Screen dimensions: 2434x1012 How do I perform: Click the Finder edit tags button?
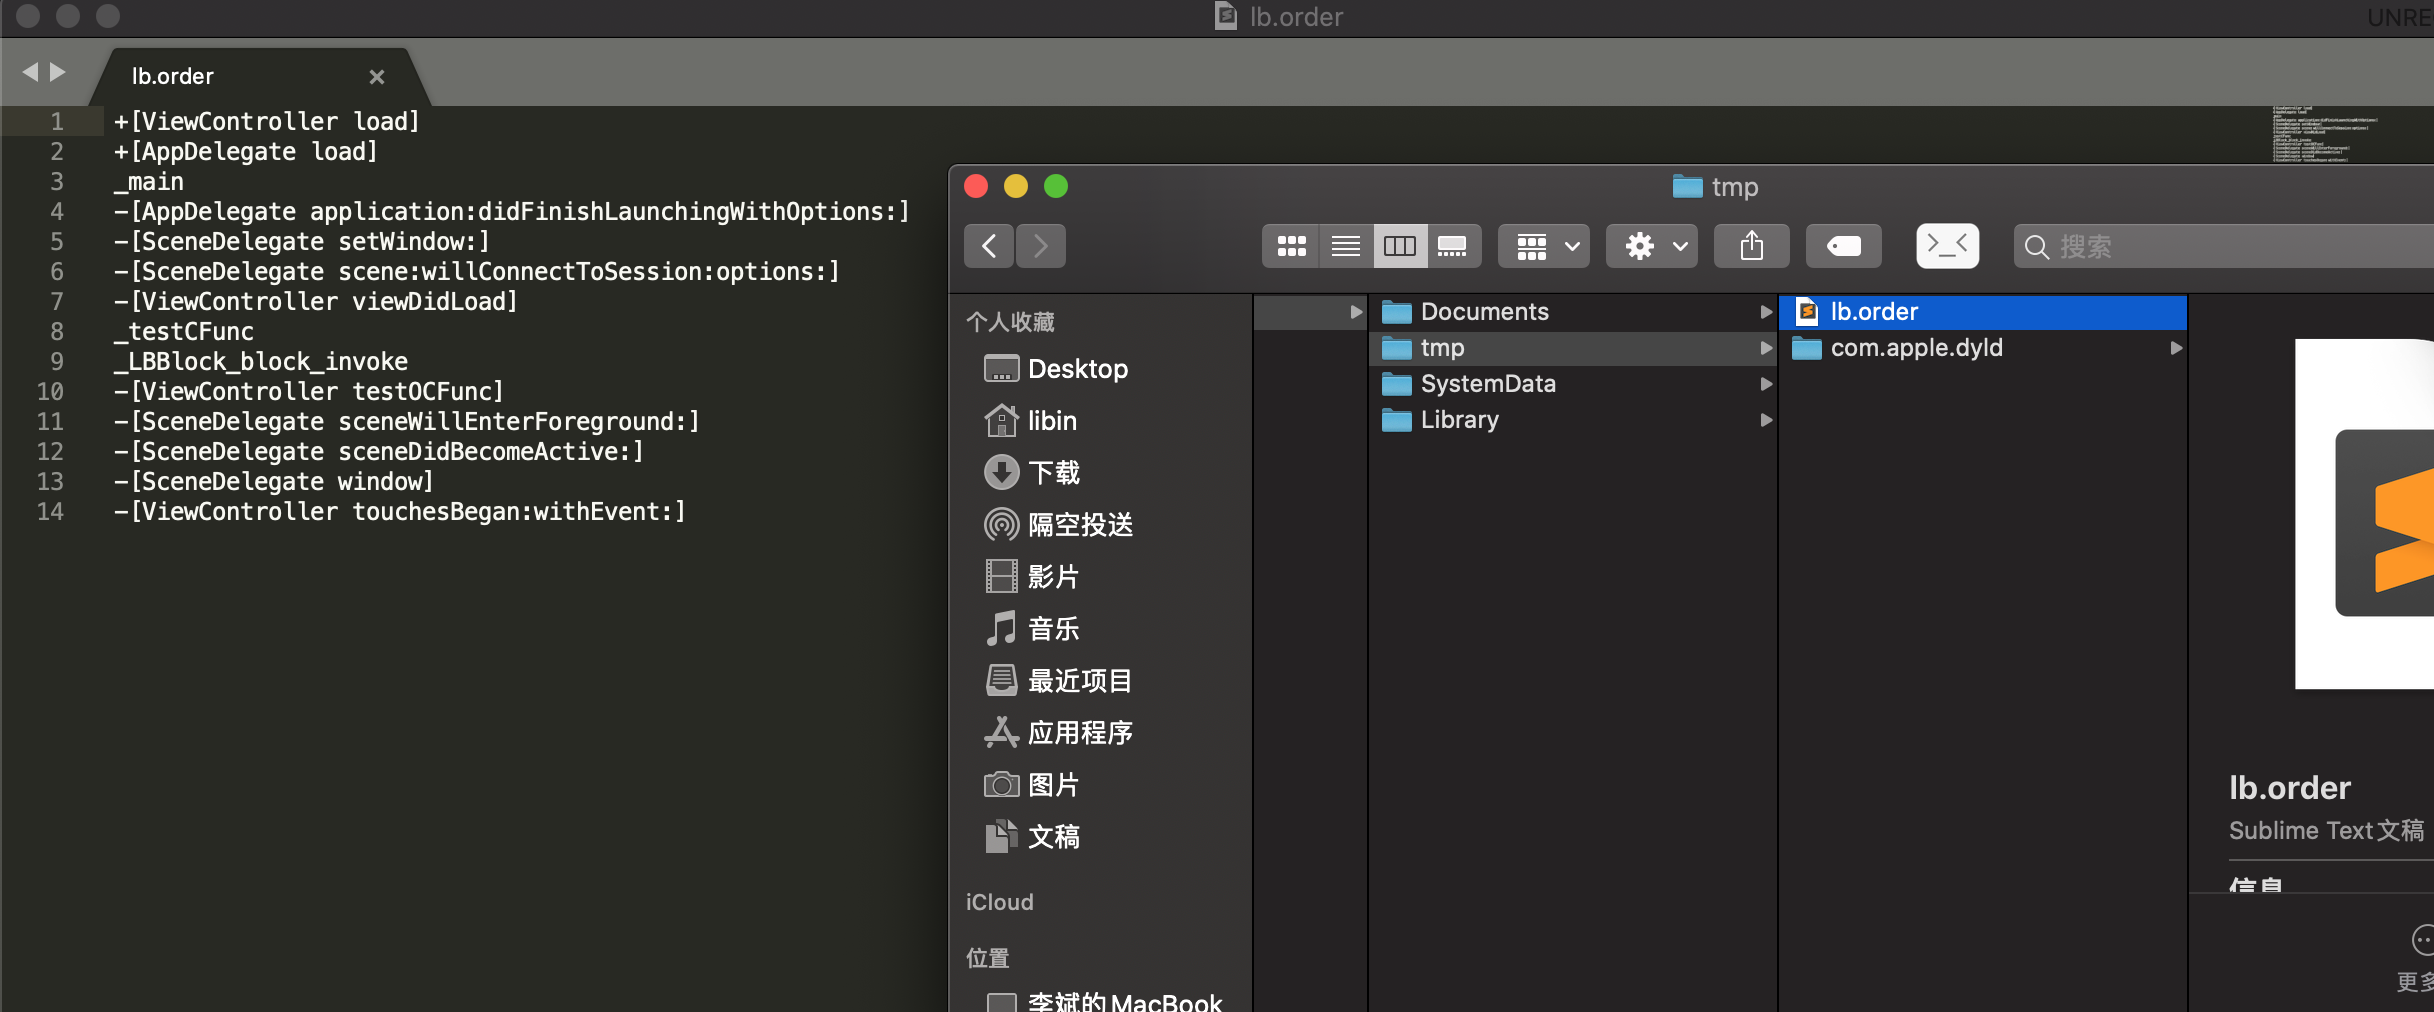coord(1843,246)
